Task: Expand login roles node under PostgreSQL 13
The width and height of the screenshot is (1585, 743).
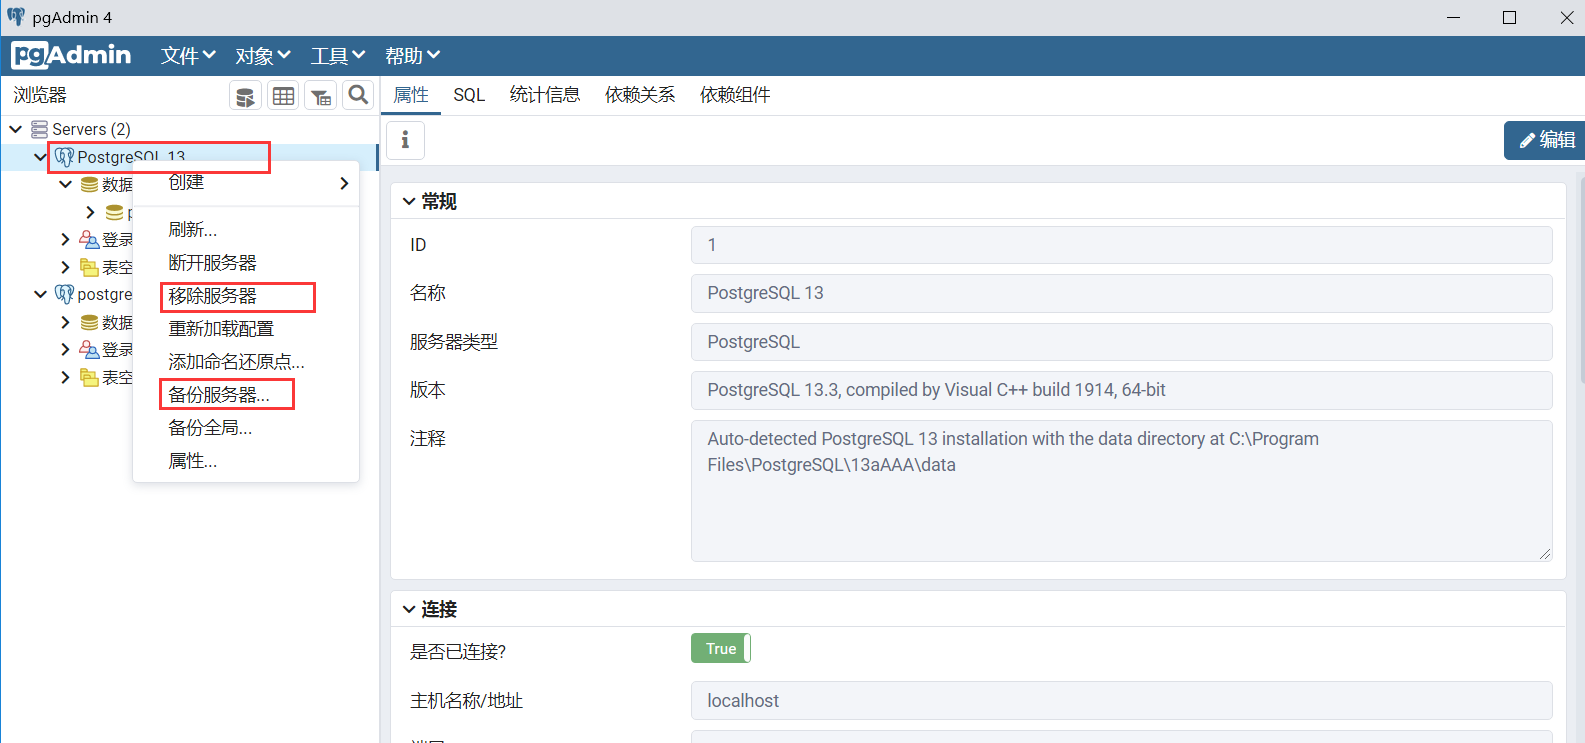Action: pos(66,240)
